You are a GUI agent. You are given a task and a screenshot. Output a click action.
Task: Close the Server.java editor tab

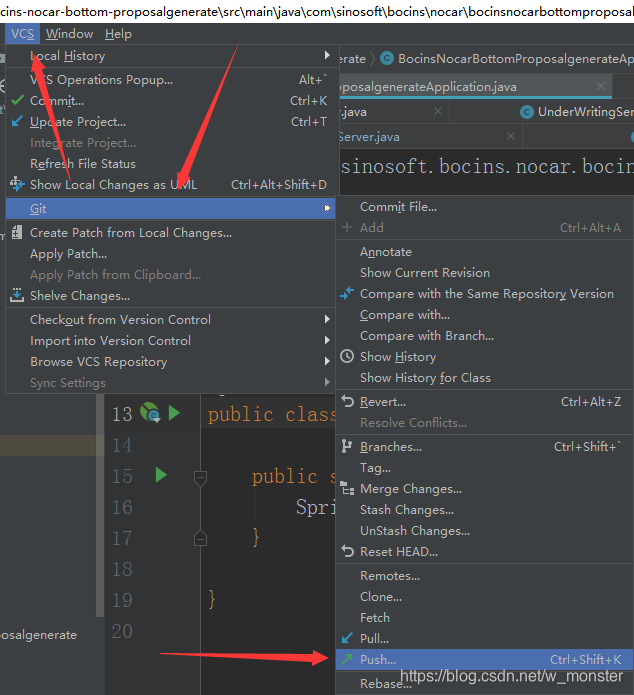[x=511, y=136]
